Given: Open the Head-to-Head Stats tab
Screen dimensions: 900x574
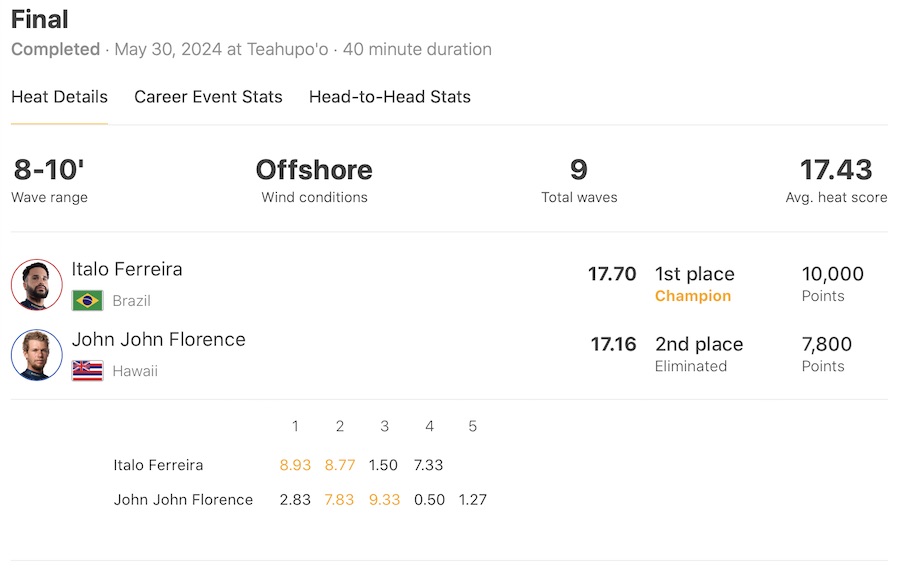Looking at the screenshot, I should pyautogui.click(x=390, y=97).
